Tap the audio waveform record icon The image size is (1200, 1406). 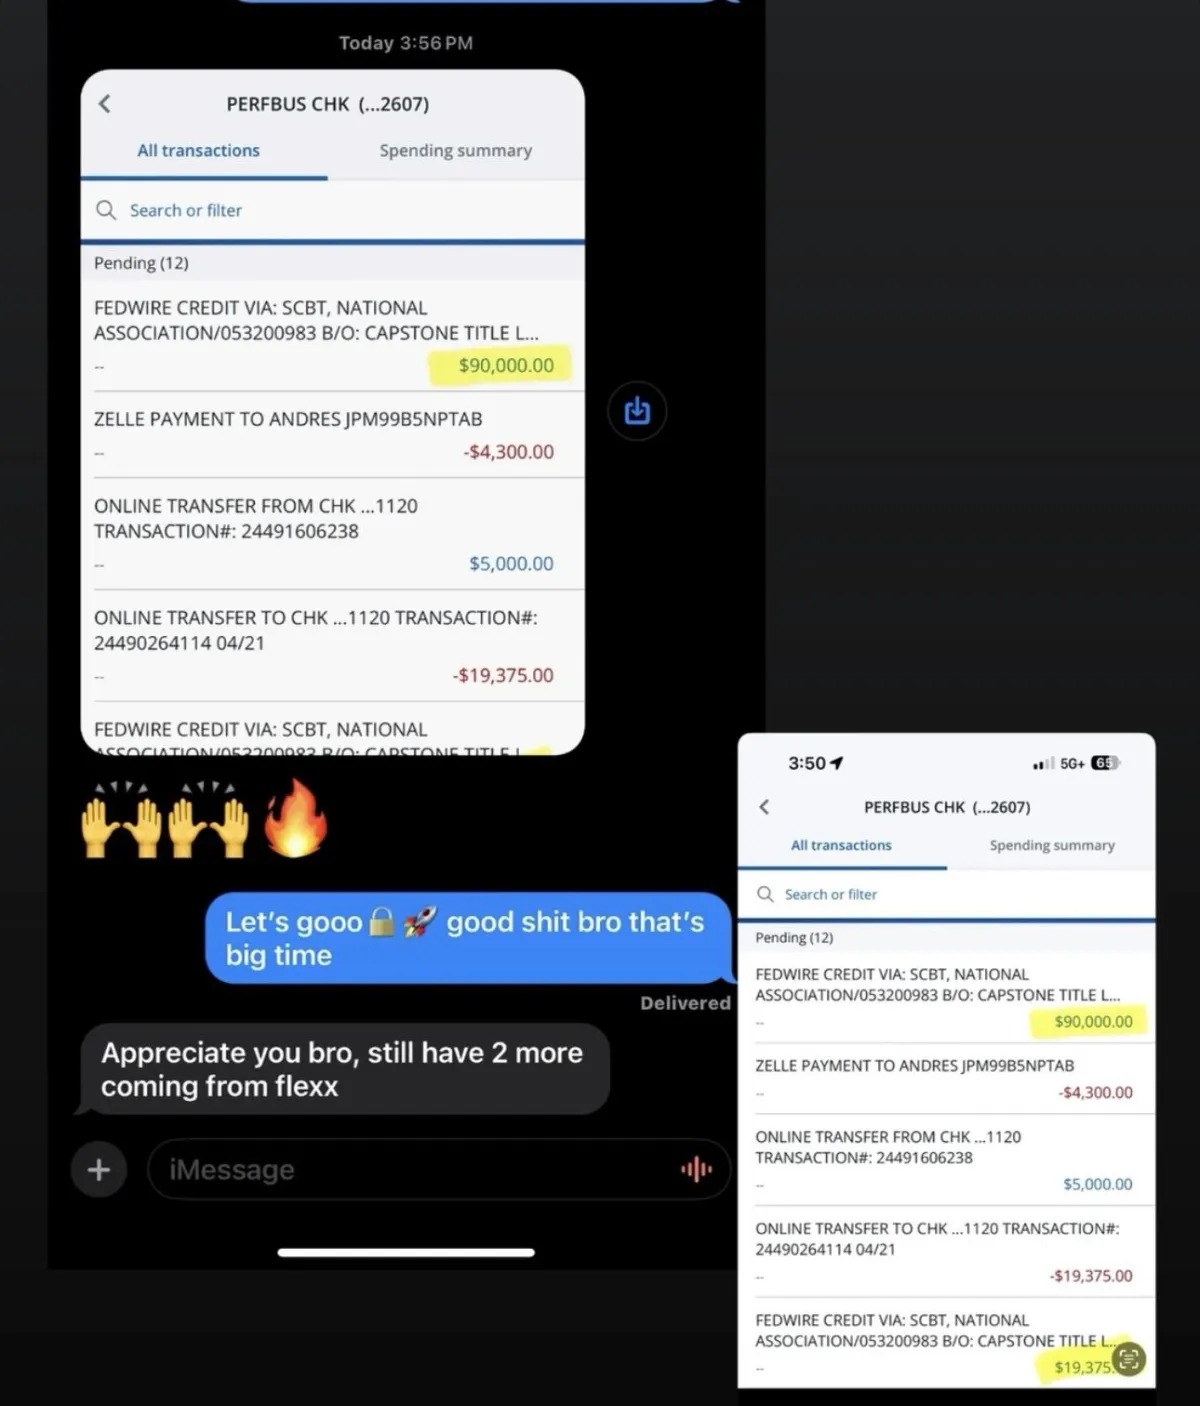tap(696, 1169)
